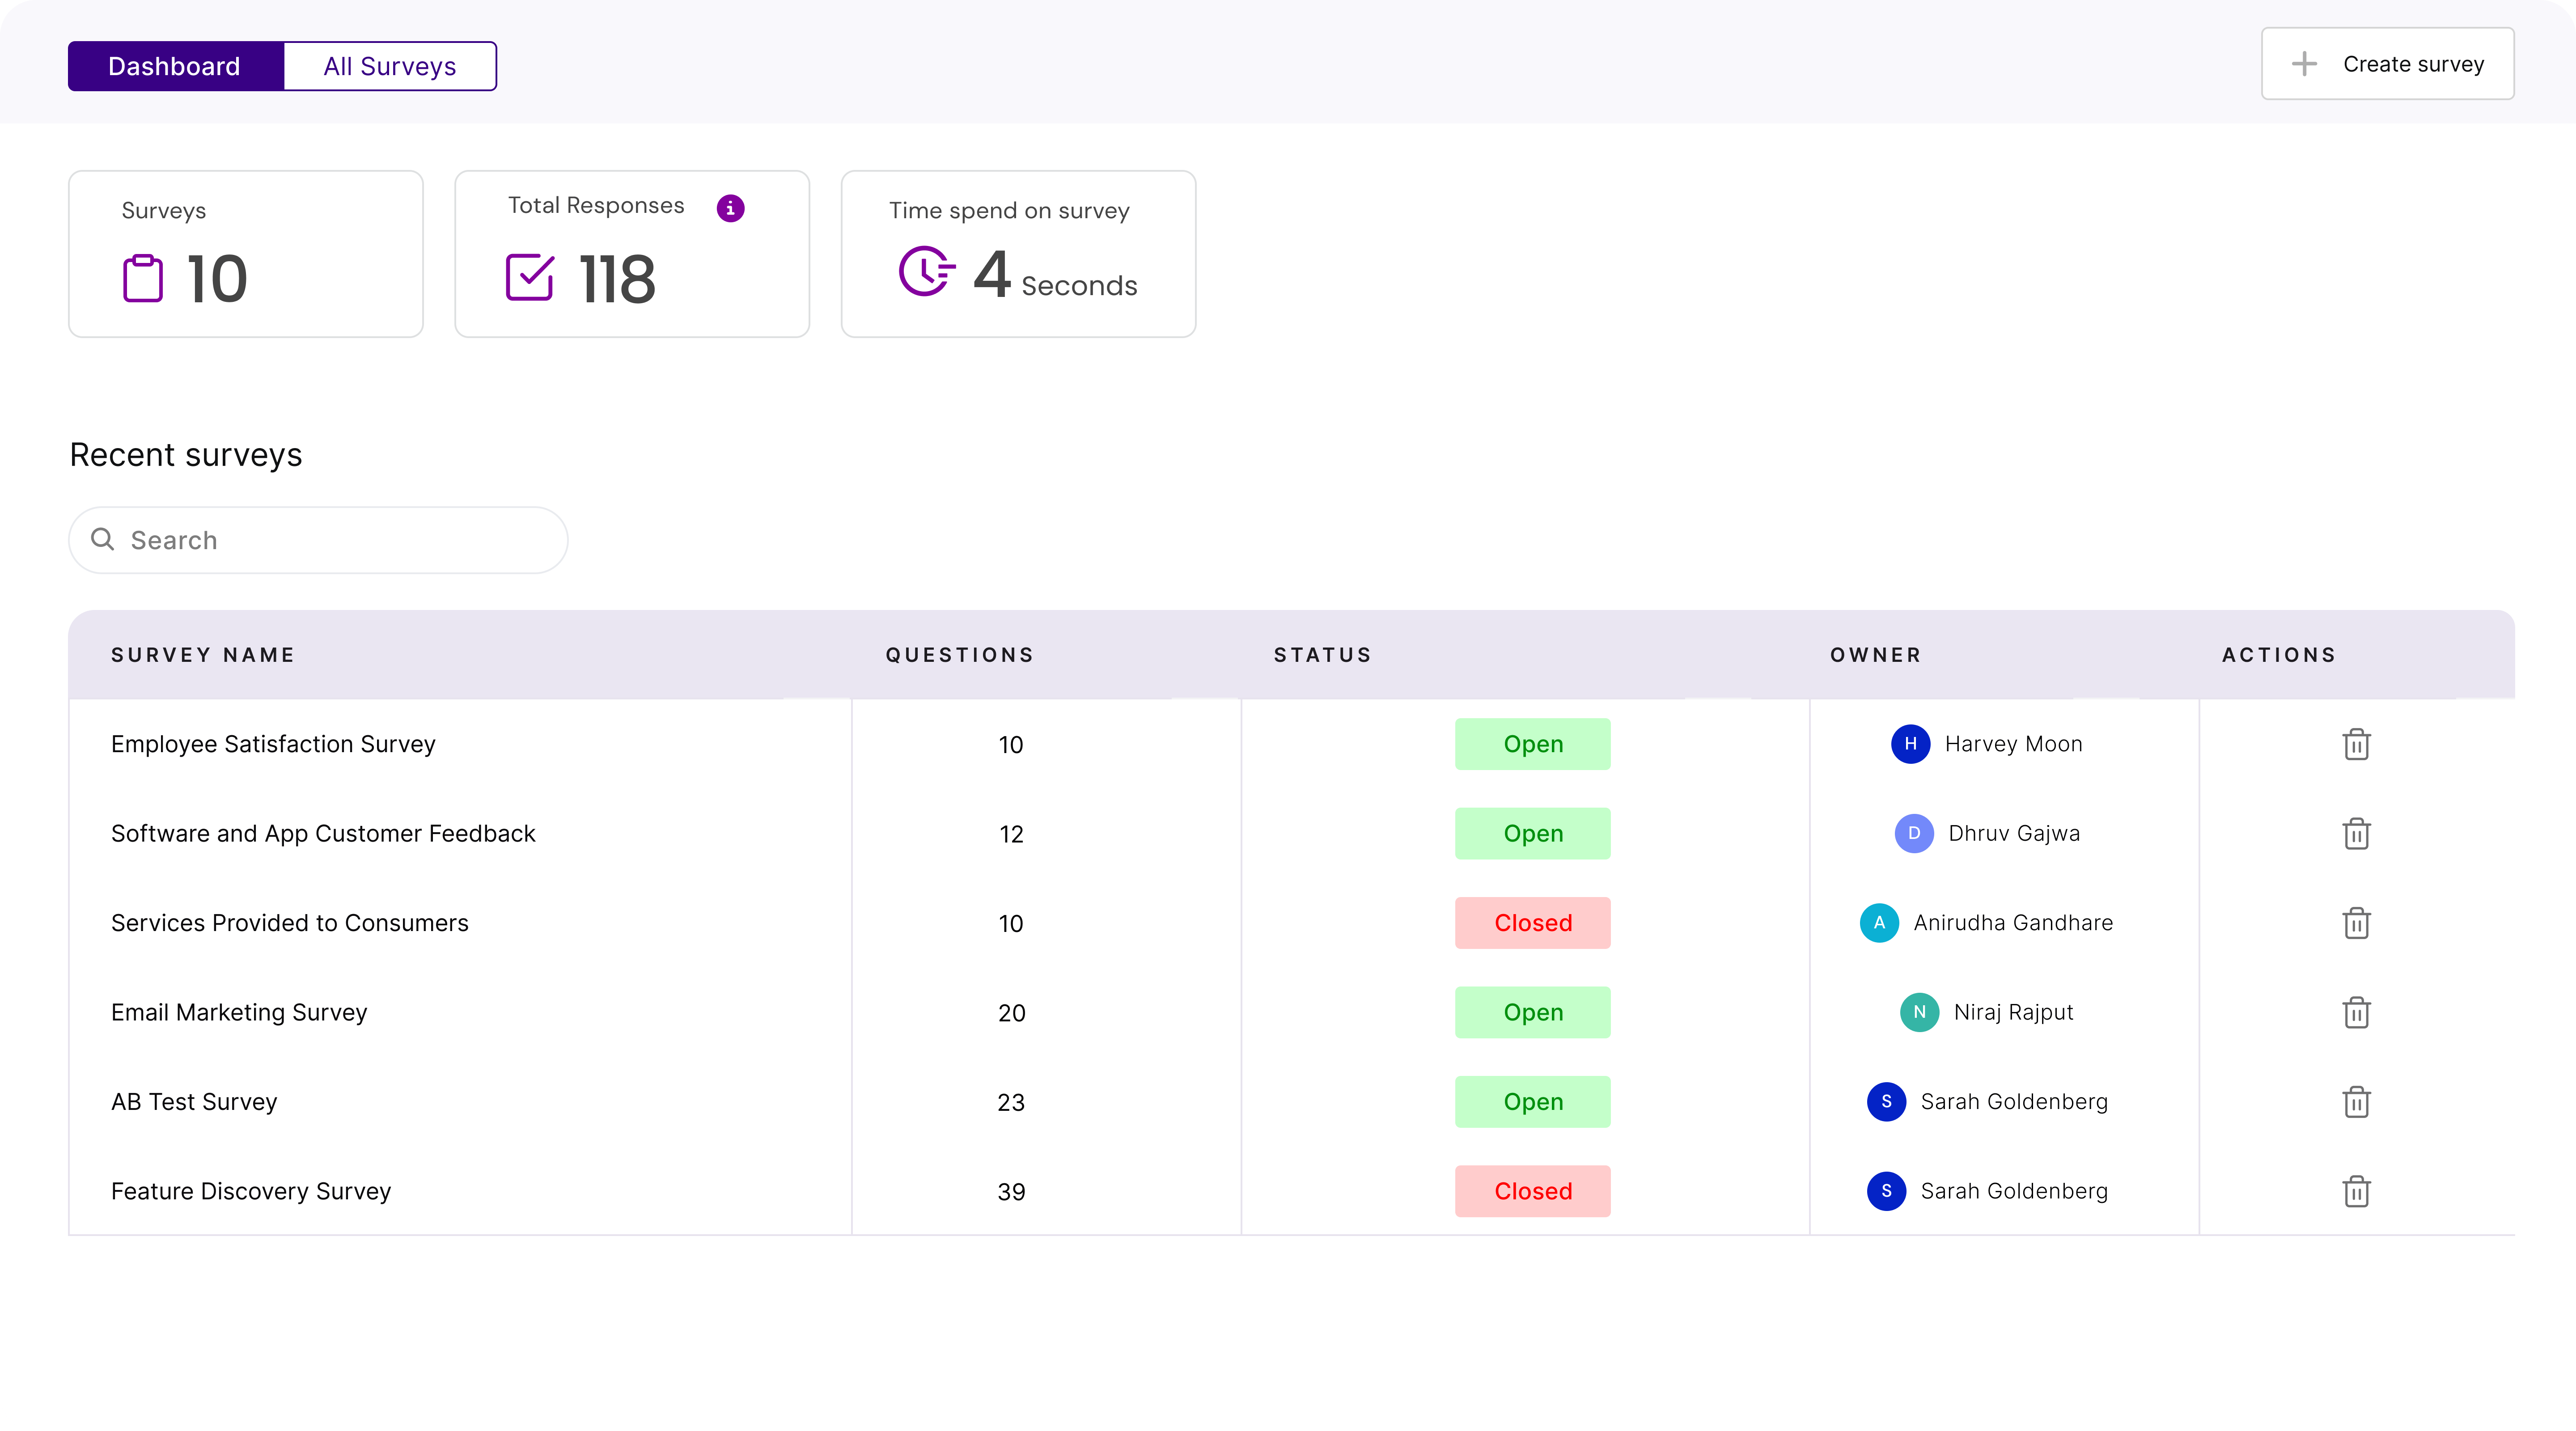
Task: Click Dhruv Gajwa's avatar
Action: 1914,833
